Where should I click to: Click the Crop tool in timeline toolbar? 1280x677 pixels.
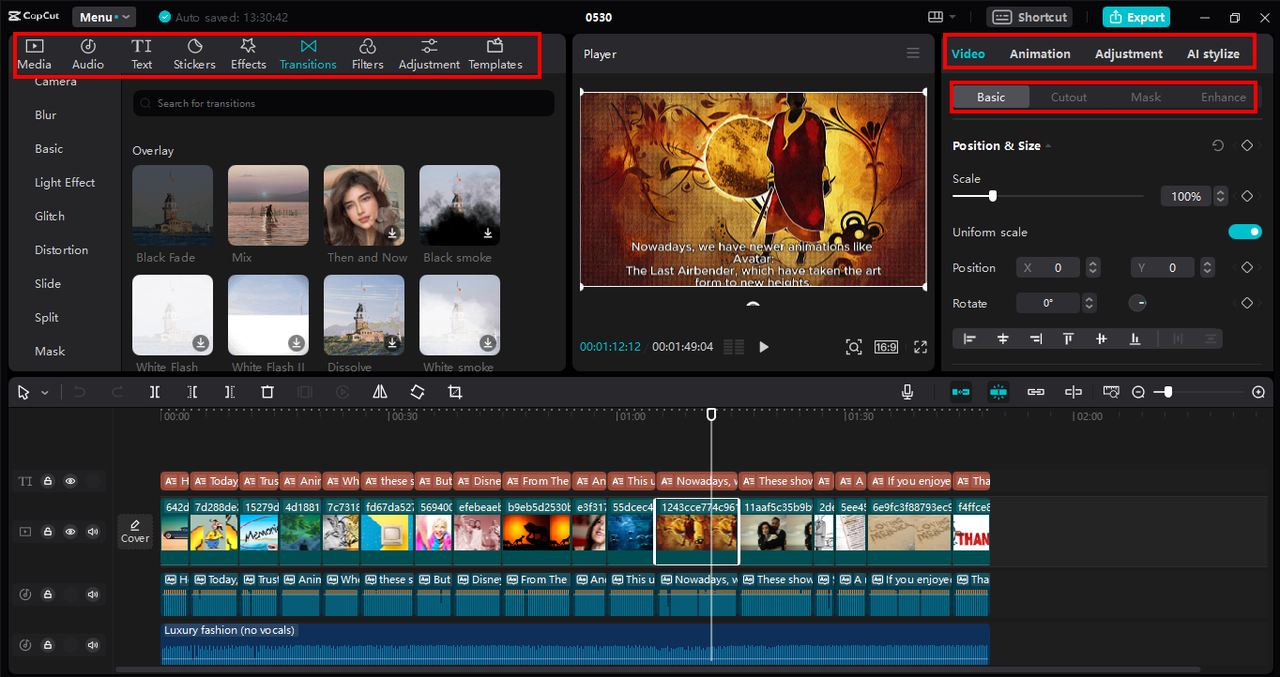455,392
